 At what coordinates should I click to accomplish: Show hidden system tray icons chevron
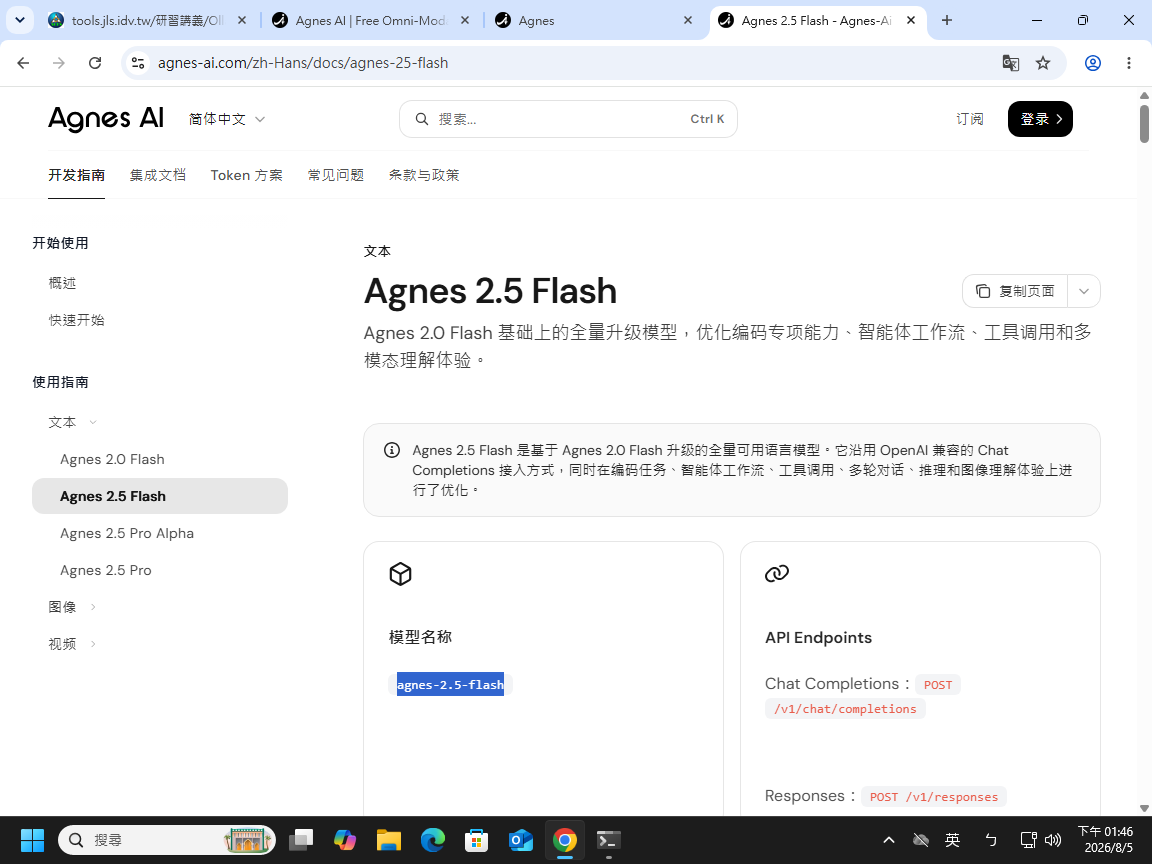[x=888, y=840]
